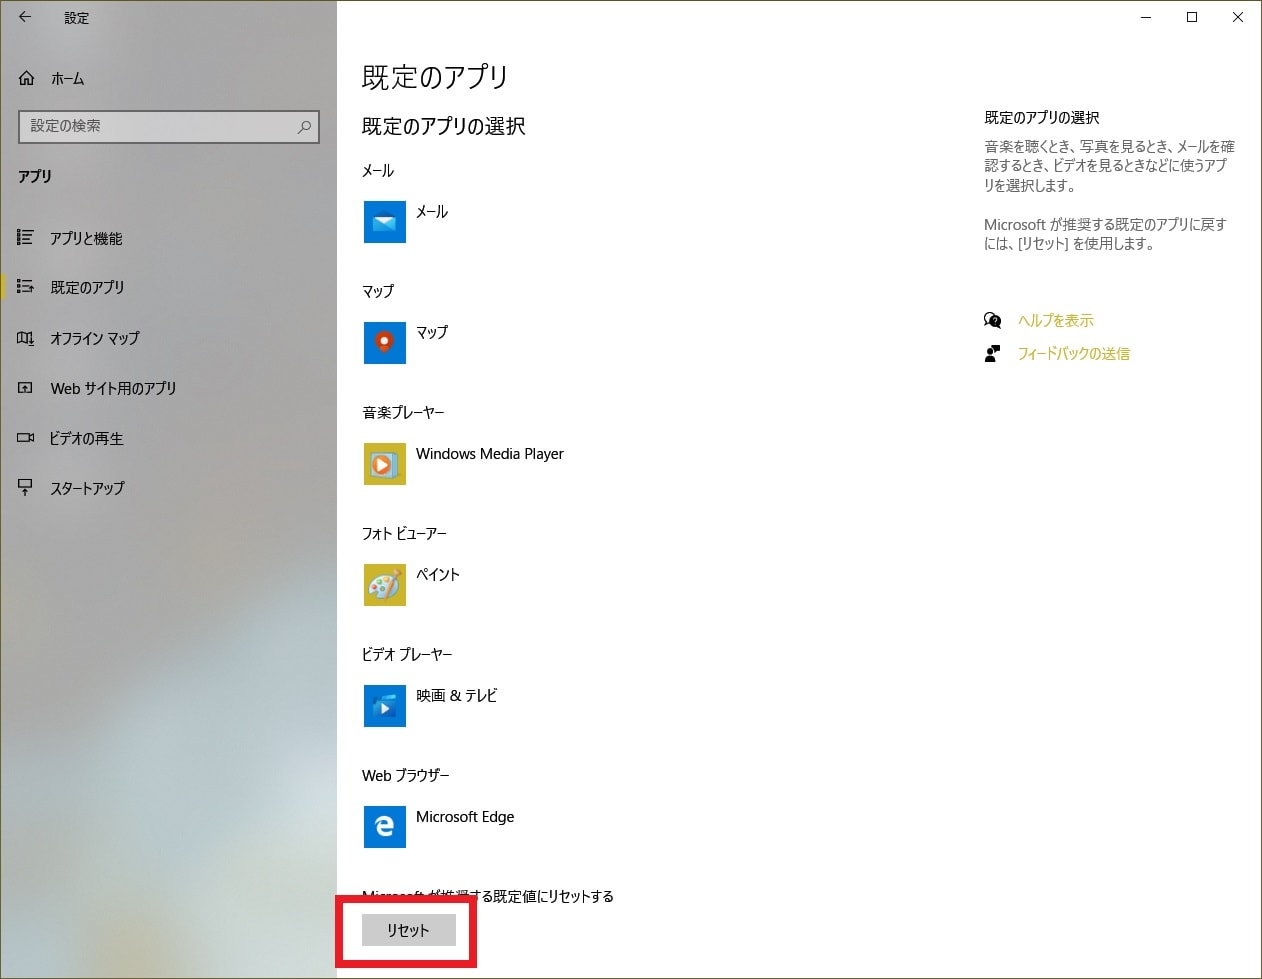Click the Microsoft Edge icon
1262x979 pixels.
coord(385,827)
